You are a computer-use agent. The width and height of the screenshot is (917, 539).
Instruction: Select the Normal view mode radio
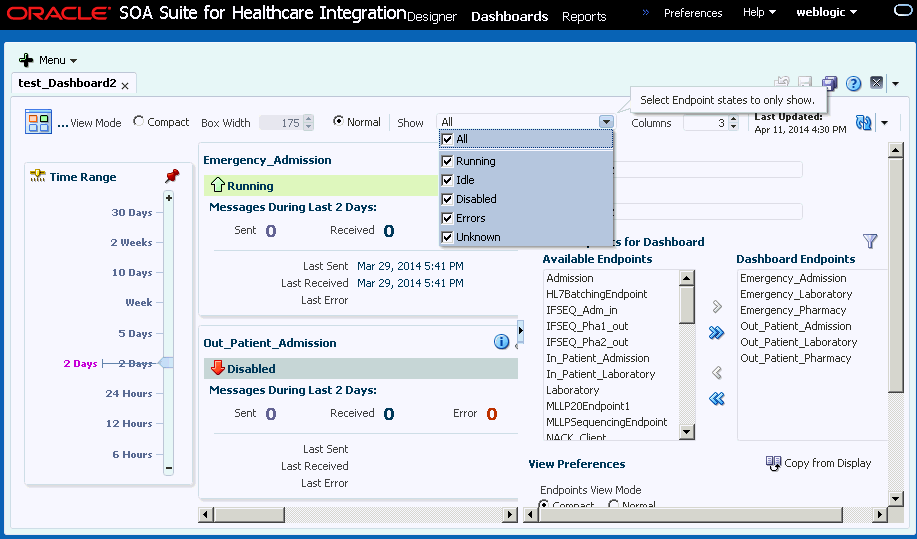338,121
